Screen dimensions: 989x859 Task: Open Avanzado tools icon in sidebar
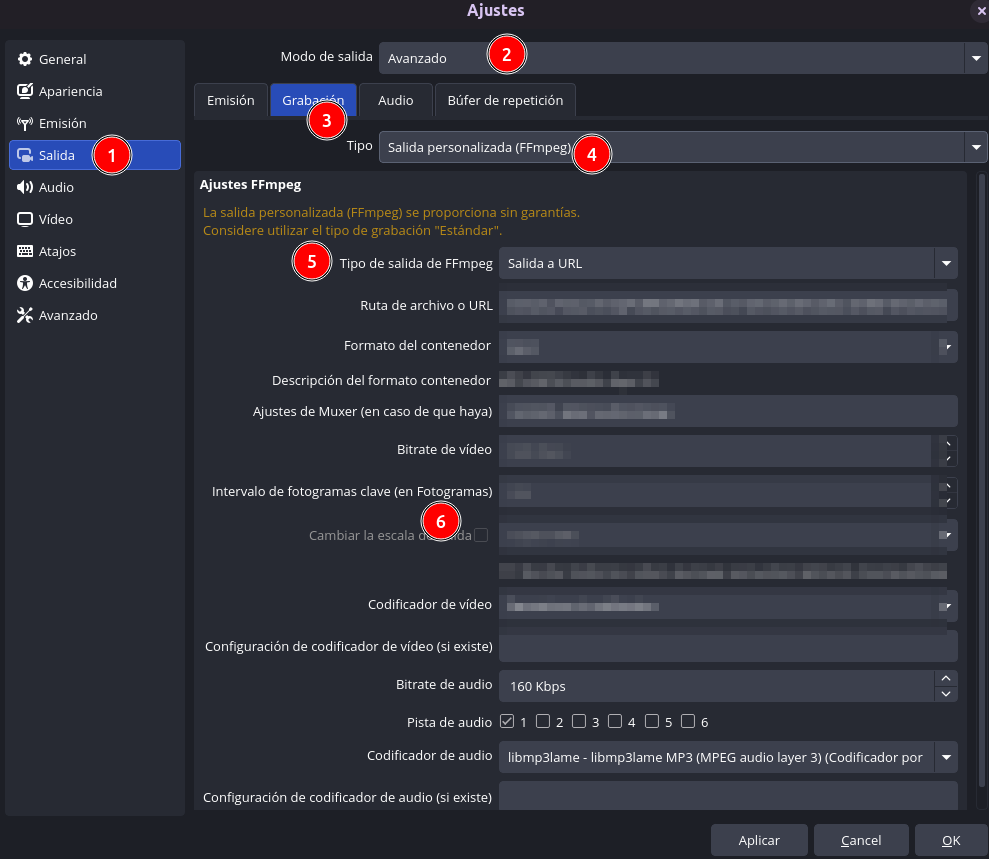25,315
